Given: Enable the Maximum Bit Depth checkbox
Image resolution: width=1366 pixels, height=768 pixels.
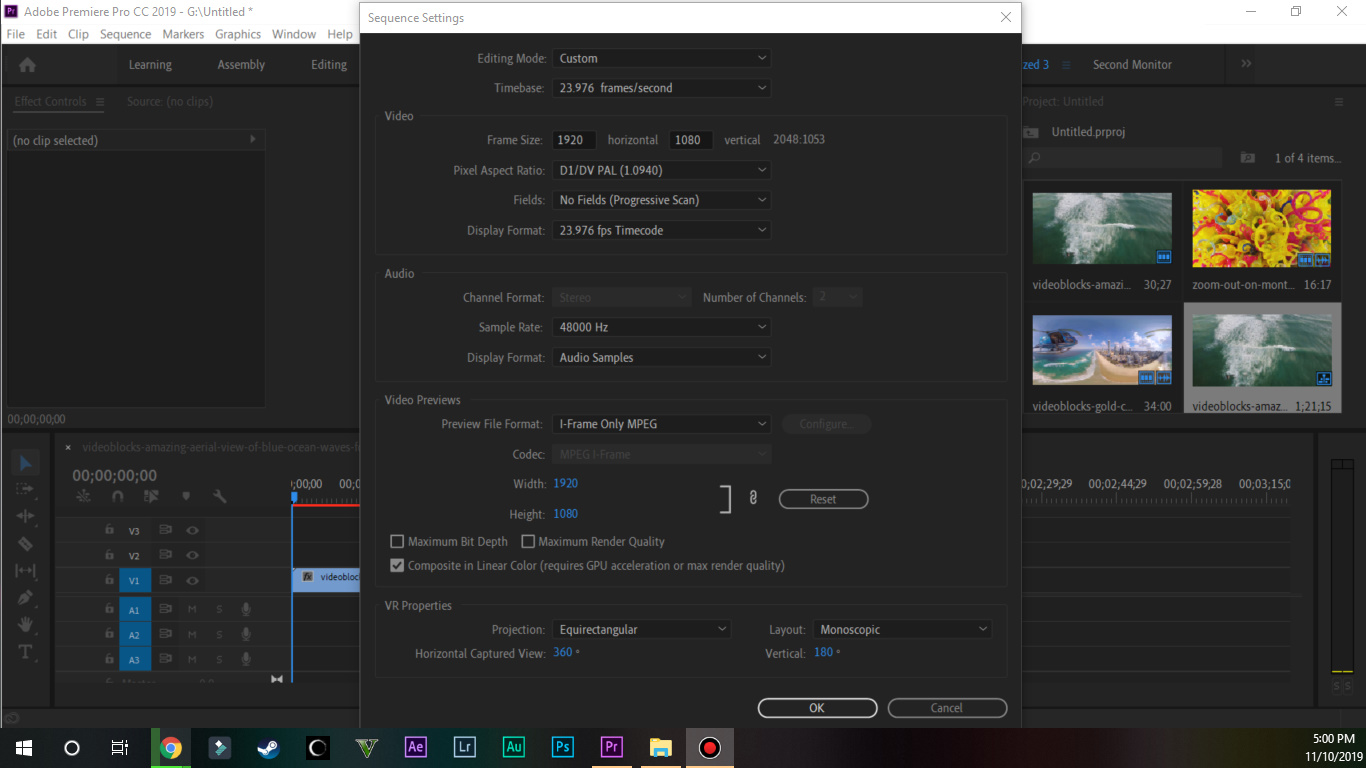Looking at the screenshot, I should (397, 541).
